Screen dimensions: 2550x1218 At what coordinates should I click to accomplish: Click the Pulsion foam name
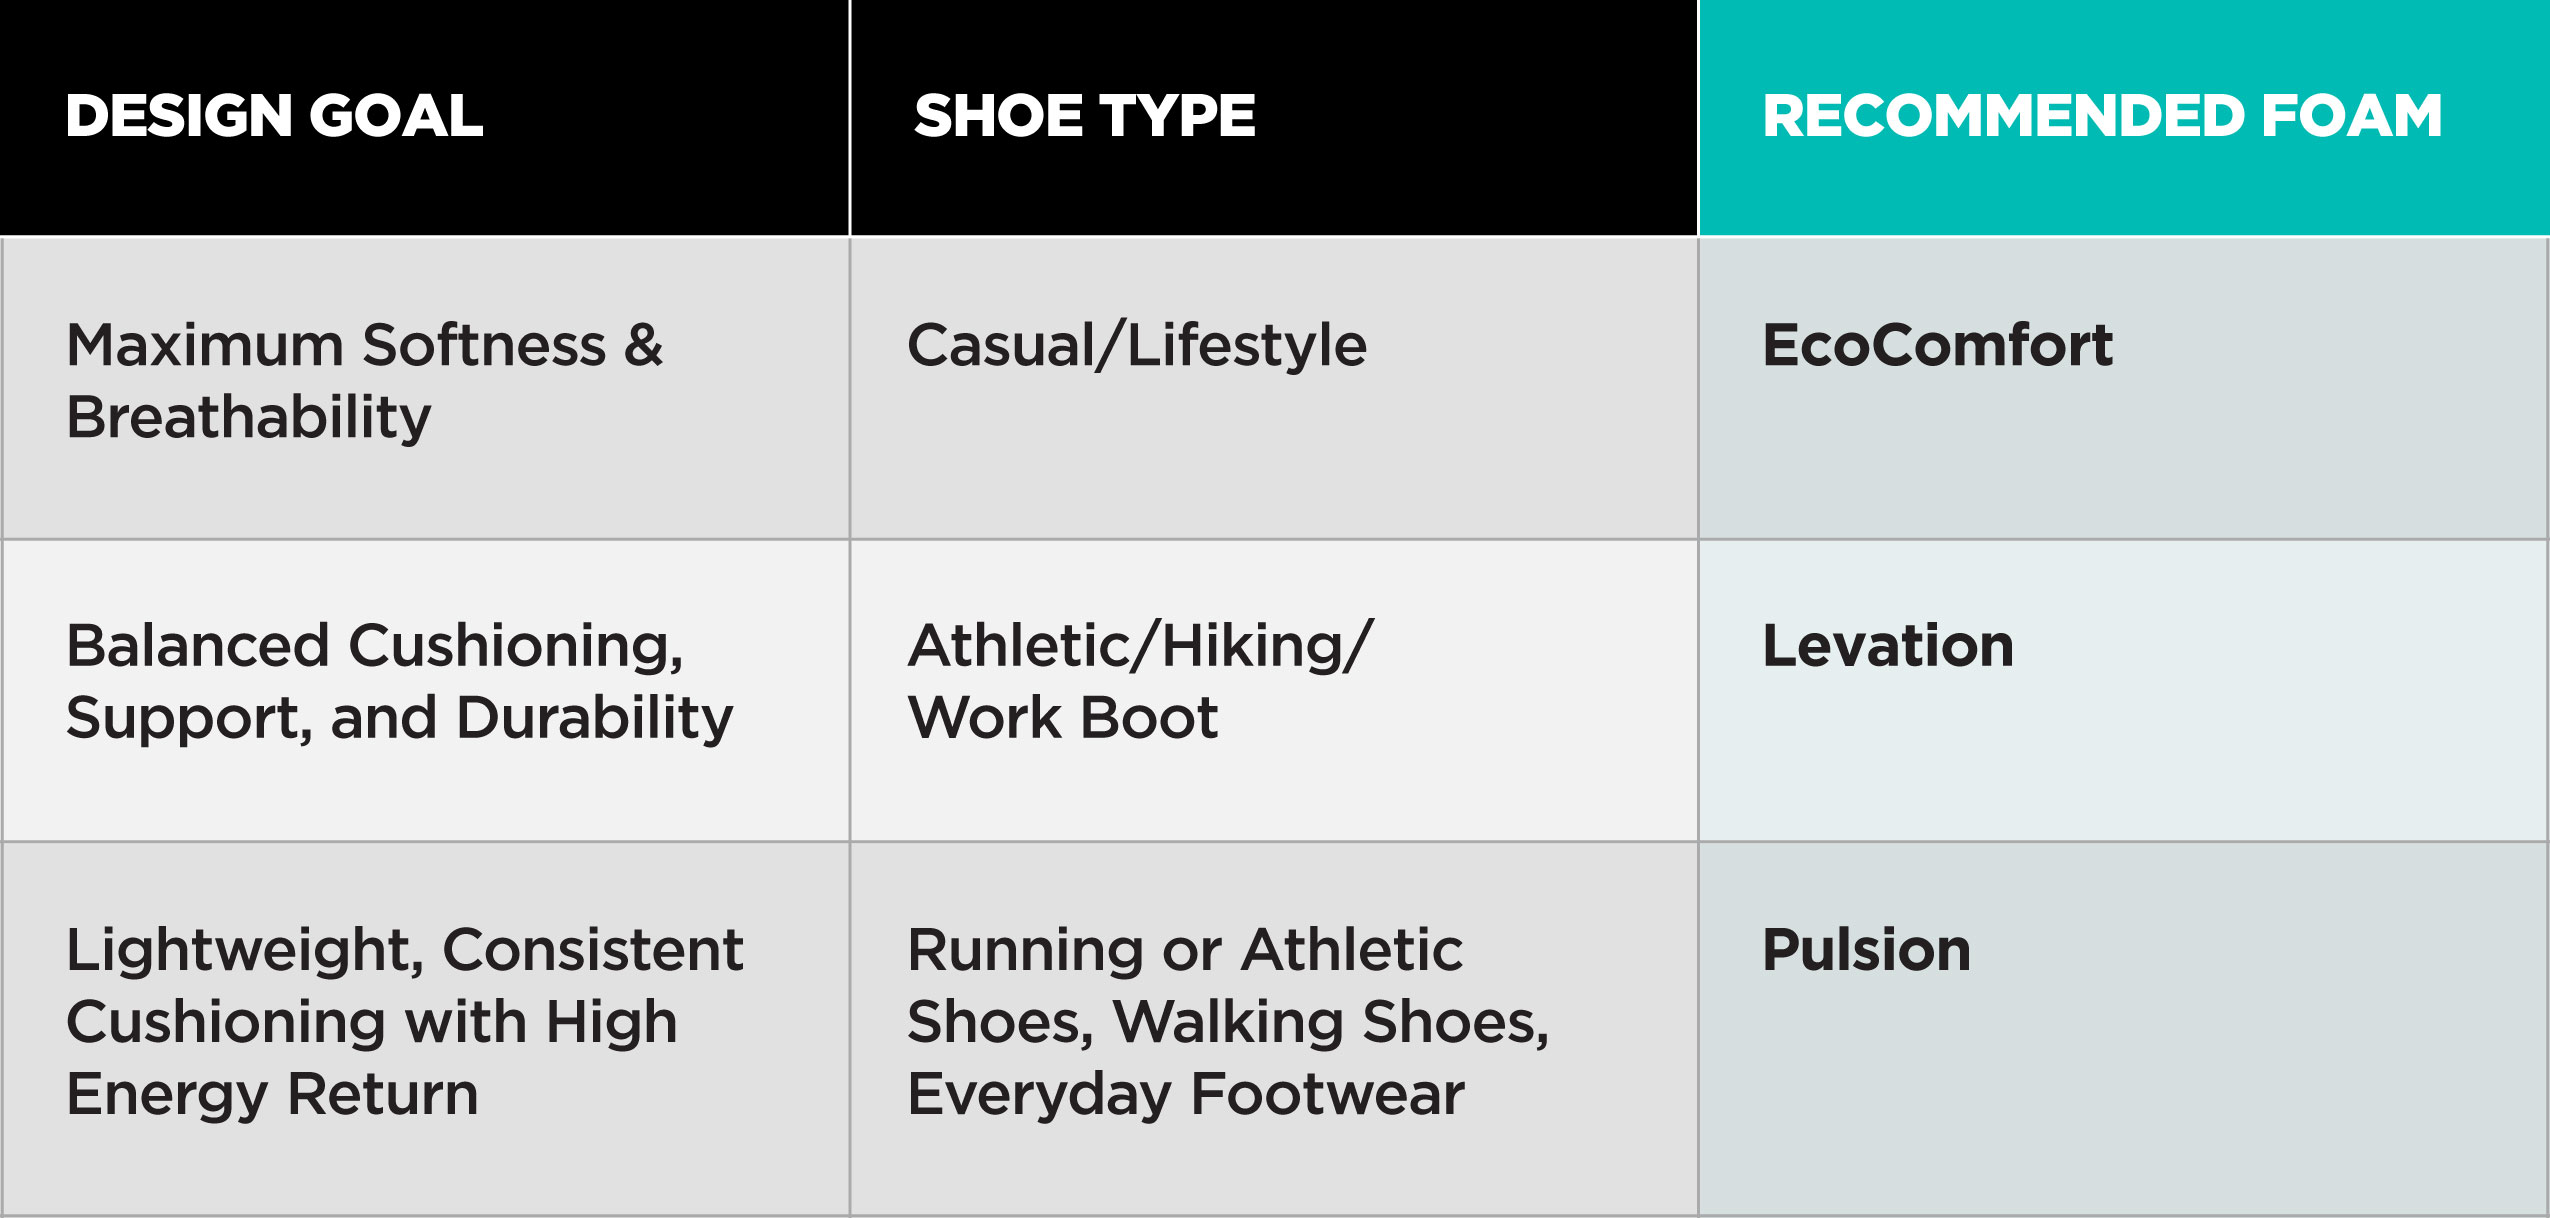[1866, 950]
